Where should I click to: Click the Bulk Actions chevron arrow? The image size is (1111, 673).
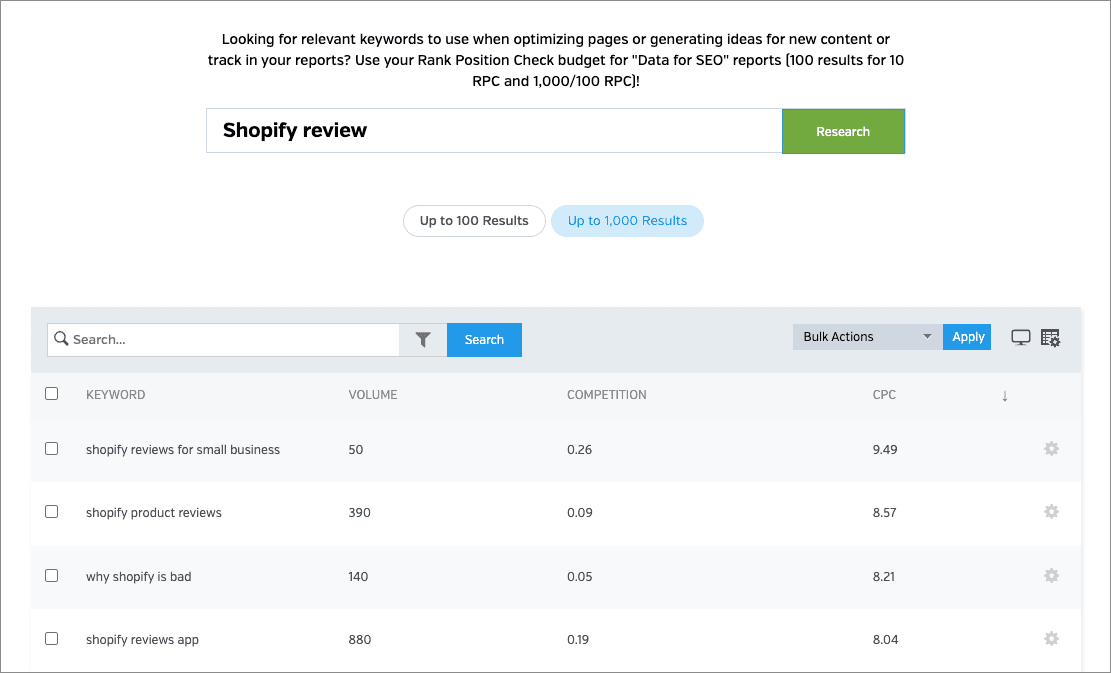[x=928, y=336]
